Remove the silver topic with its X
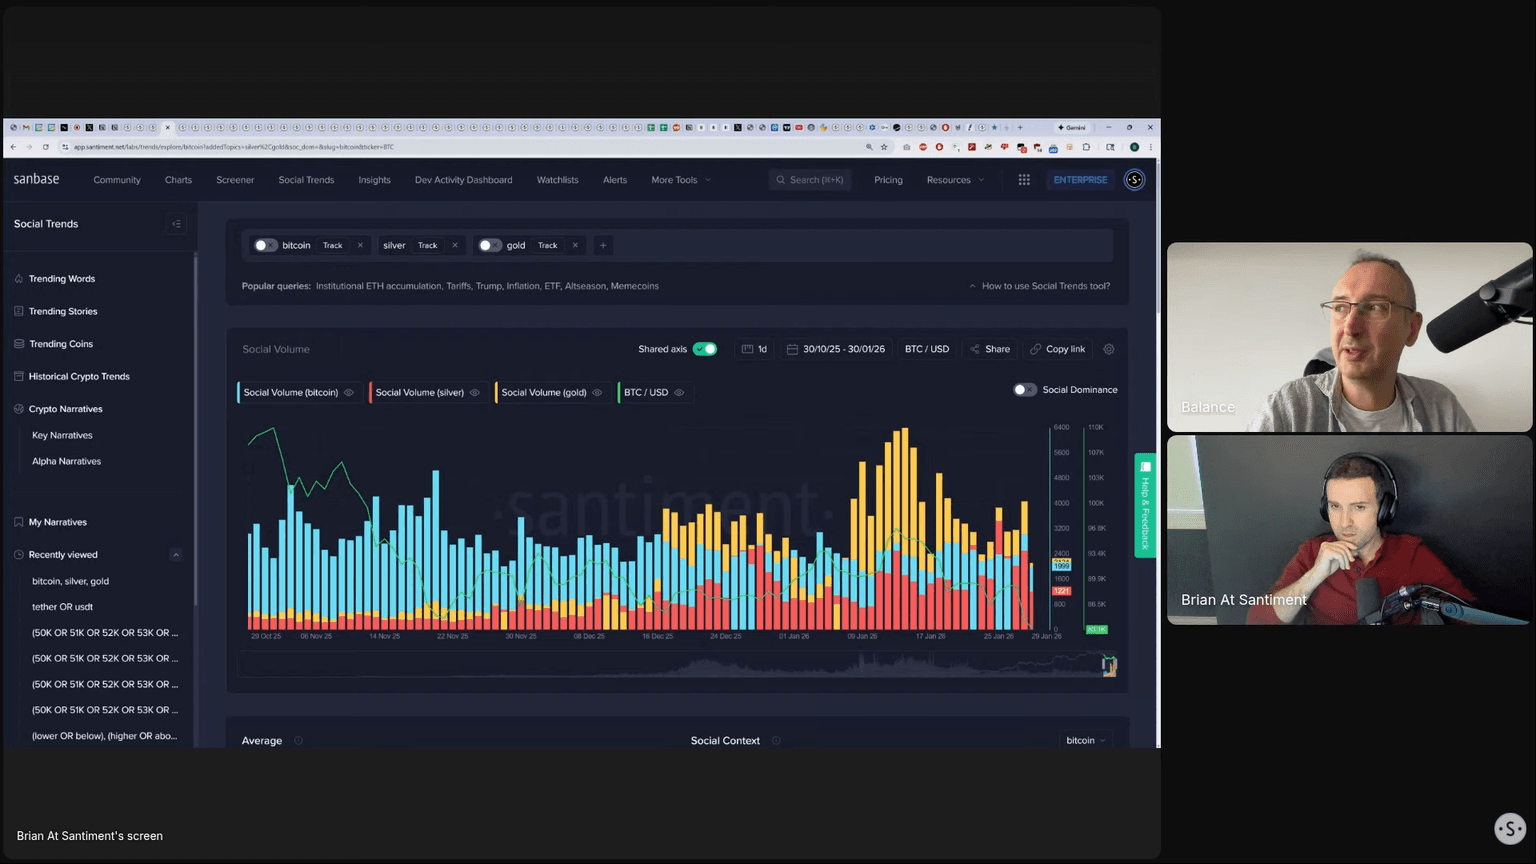The image size is (1536, 864). 455,245
